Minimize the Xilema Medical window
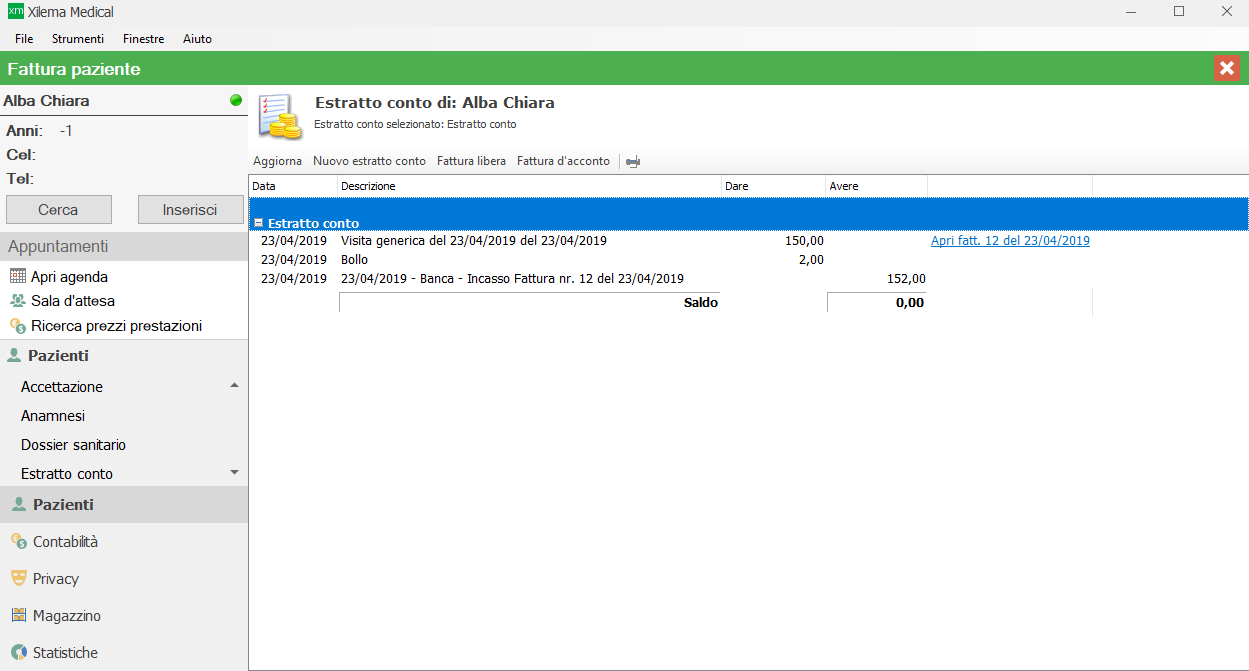This screenshot has height=671, width=1249. point(1132,12)
